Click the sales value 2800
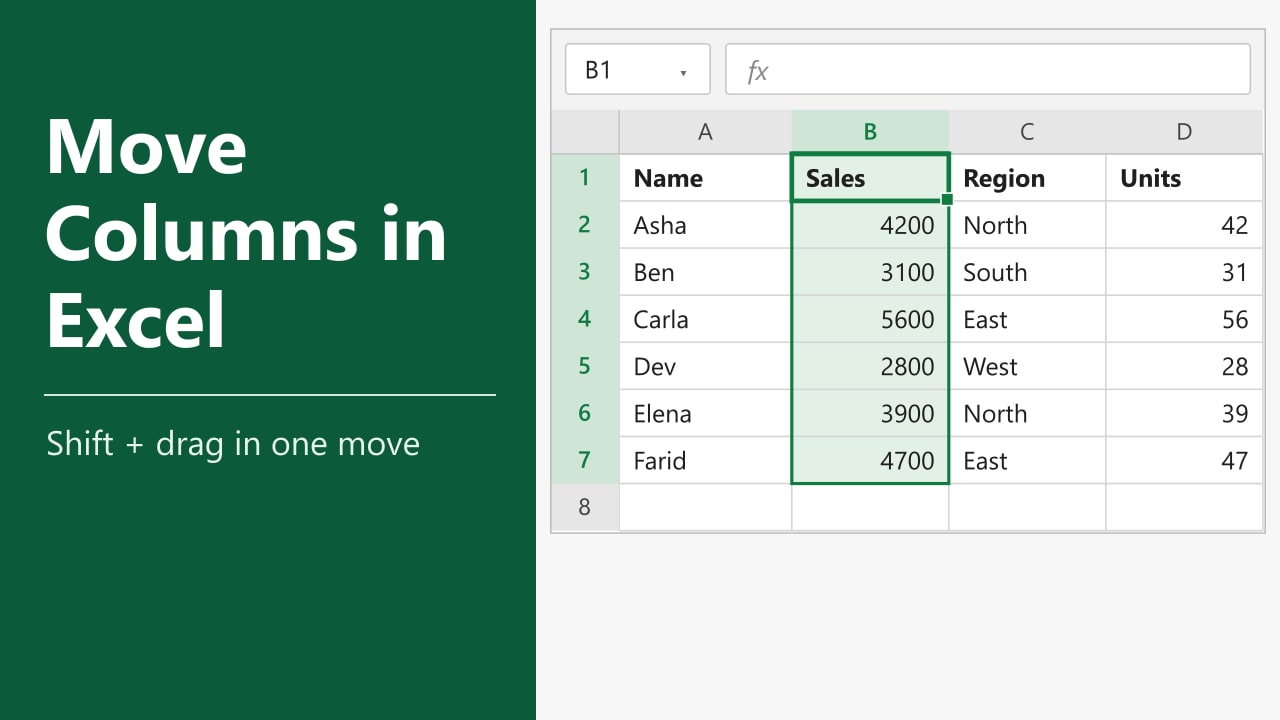The width and height of the screenshot is (1280, 720). coord(870,366)
